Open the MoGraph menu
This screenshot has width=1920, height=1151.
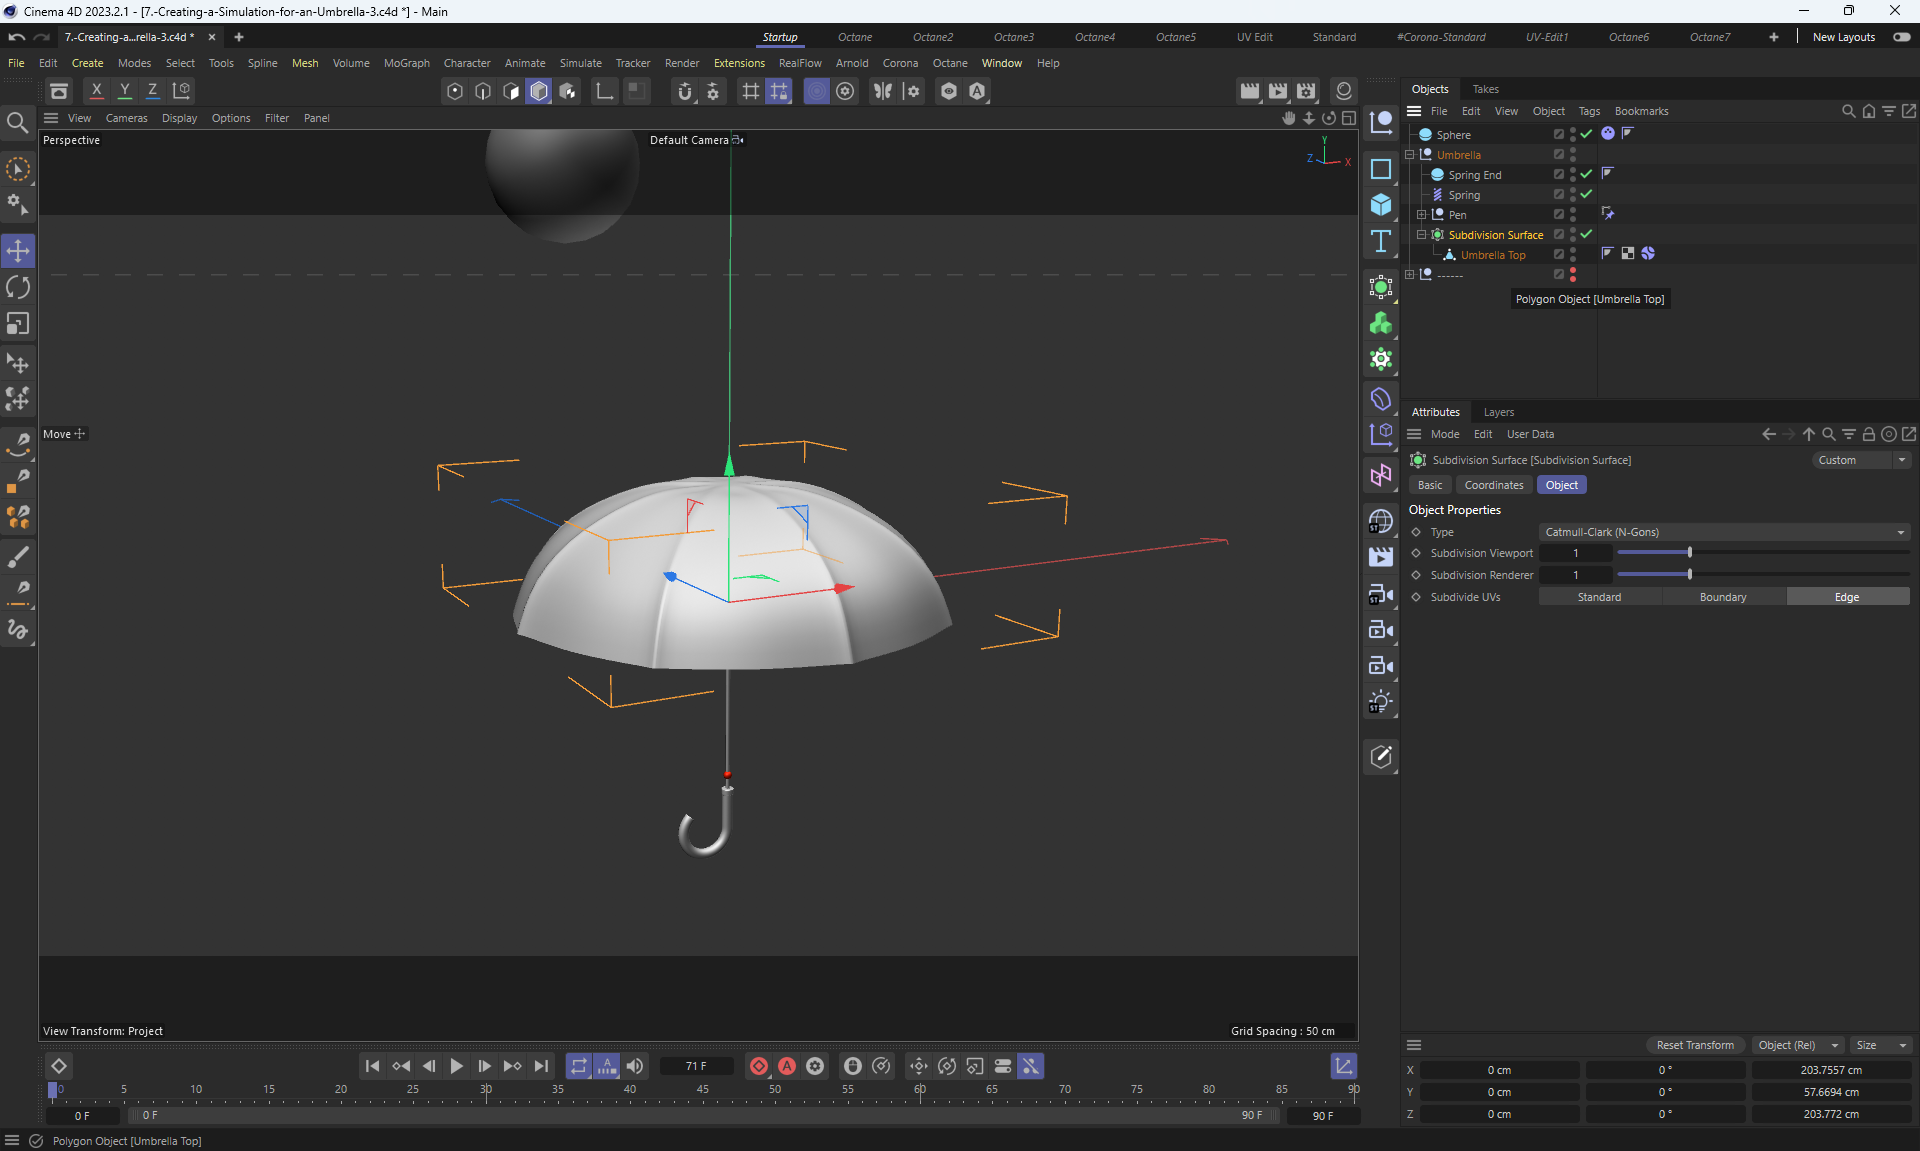tap(406, 63)
